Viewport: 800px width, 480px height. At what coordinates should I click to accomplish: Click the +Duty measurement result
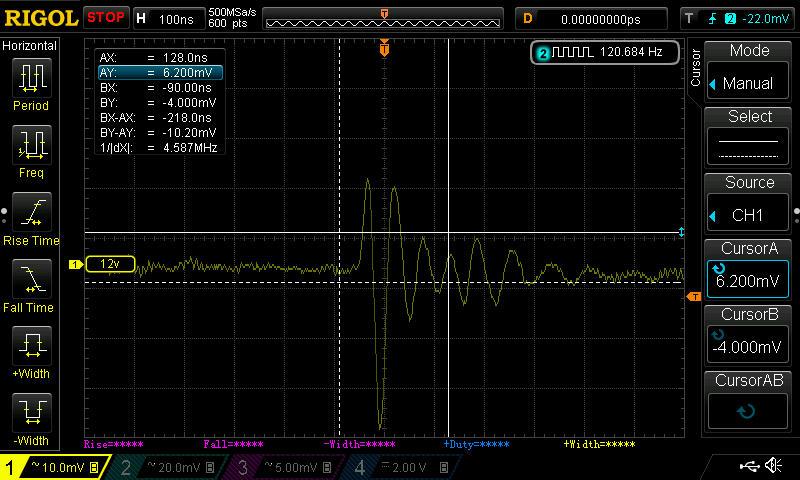pyautogui.click(x=477, y=444)
